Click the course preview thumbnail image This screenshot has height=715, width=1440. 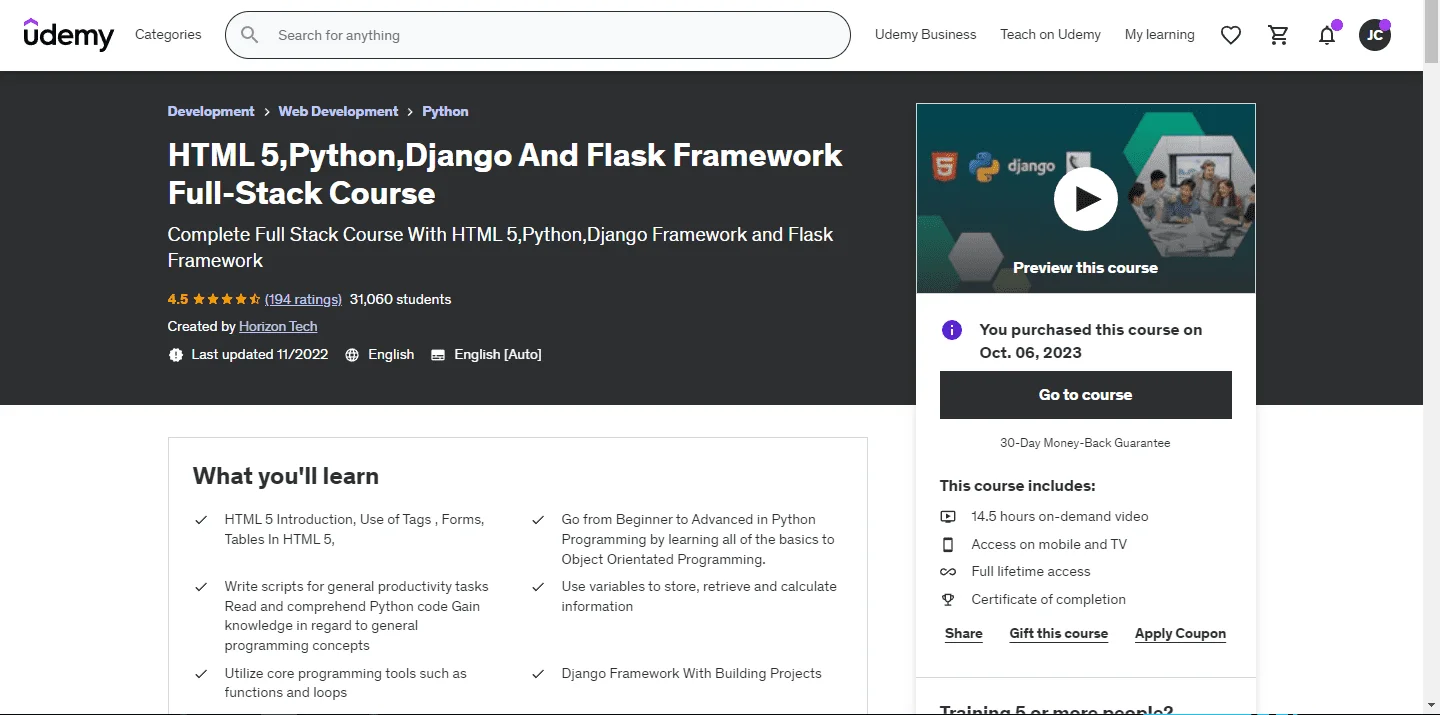click(1085, 199)
